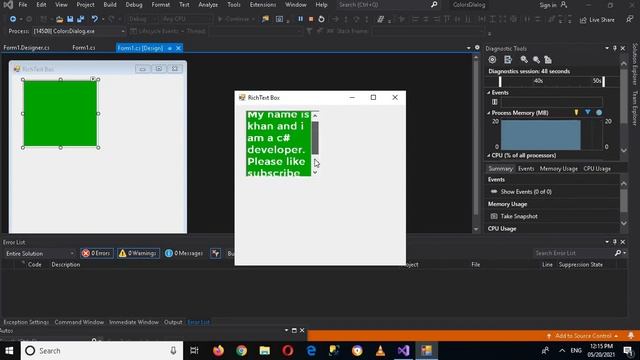Click the diagnostics timeline ruler at 40s
The height and width of the screenshot is (360, 640).
point(538,81)
